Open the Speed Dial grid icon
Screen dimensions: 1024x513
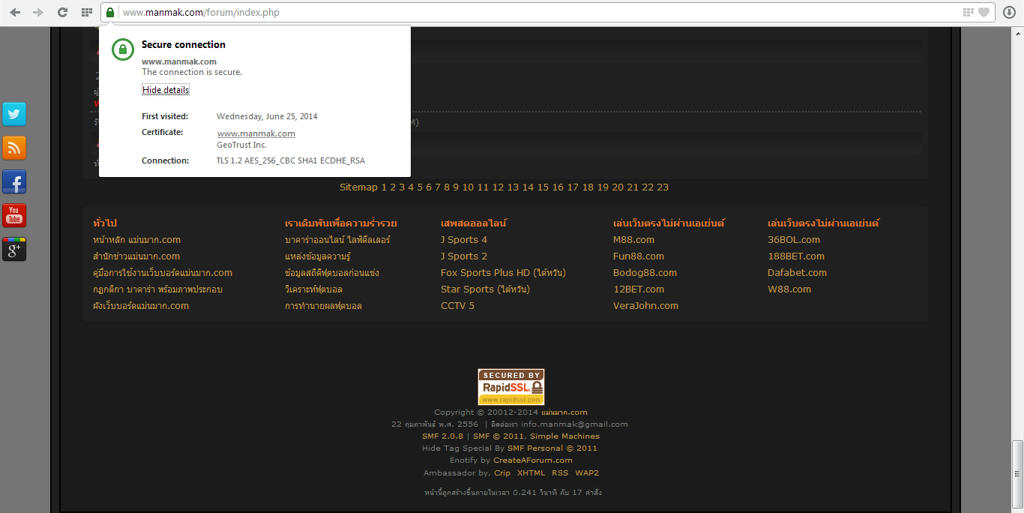pyautogui.click(x=86, y=12)
